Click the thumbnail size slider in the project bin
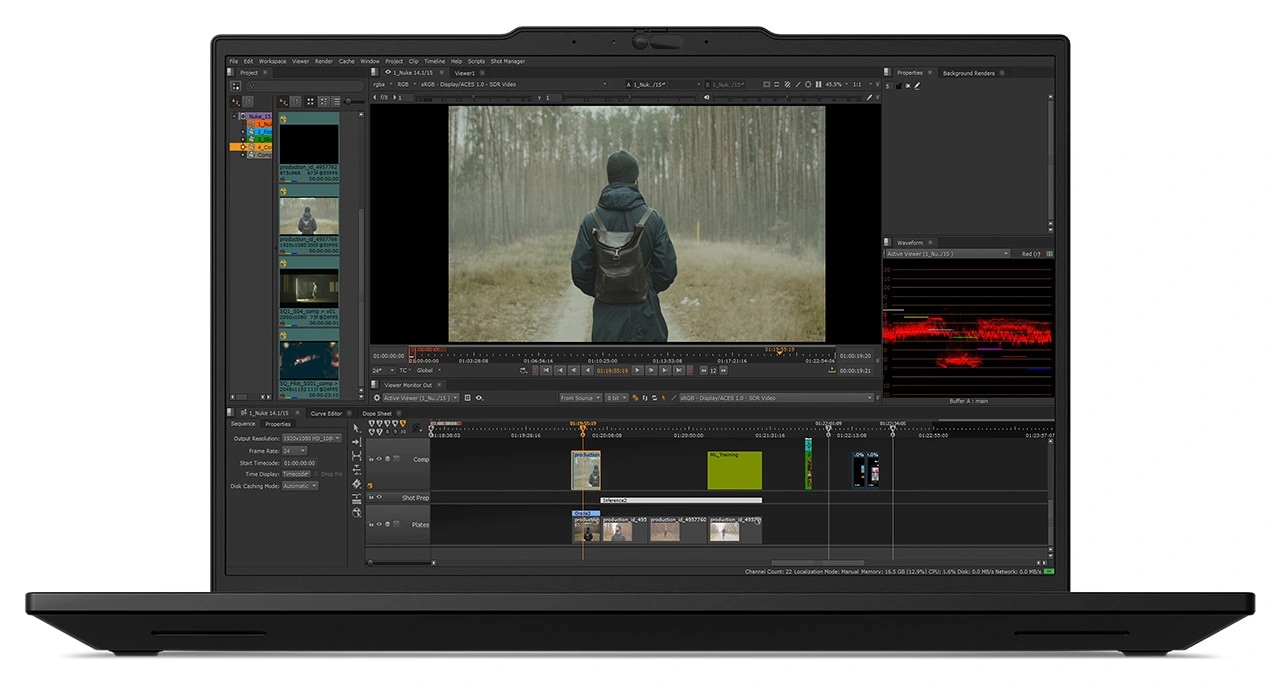This screenshot has width=1280, height=684. tap(348, 101)
